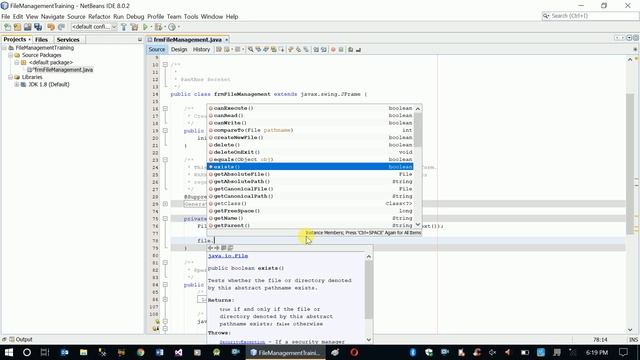Click the main editor vertical scrollbar
This screenshot has height=360, width=640.
tap(630, 163)
